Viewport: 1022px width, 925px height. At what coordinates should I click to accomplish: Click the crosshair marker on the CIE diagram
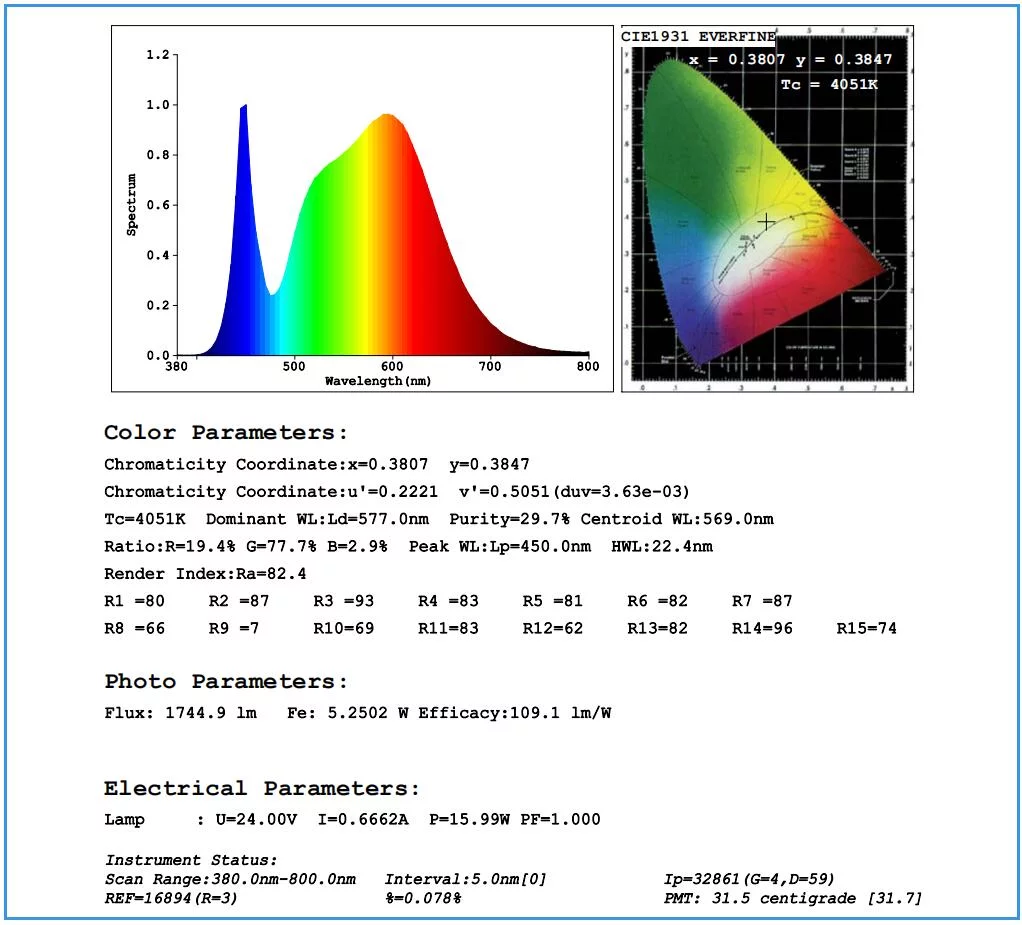tap(764, 220)
